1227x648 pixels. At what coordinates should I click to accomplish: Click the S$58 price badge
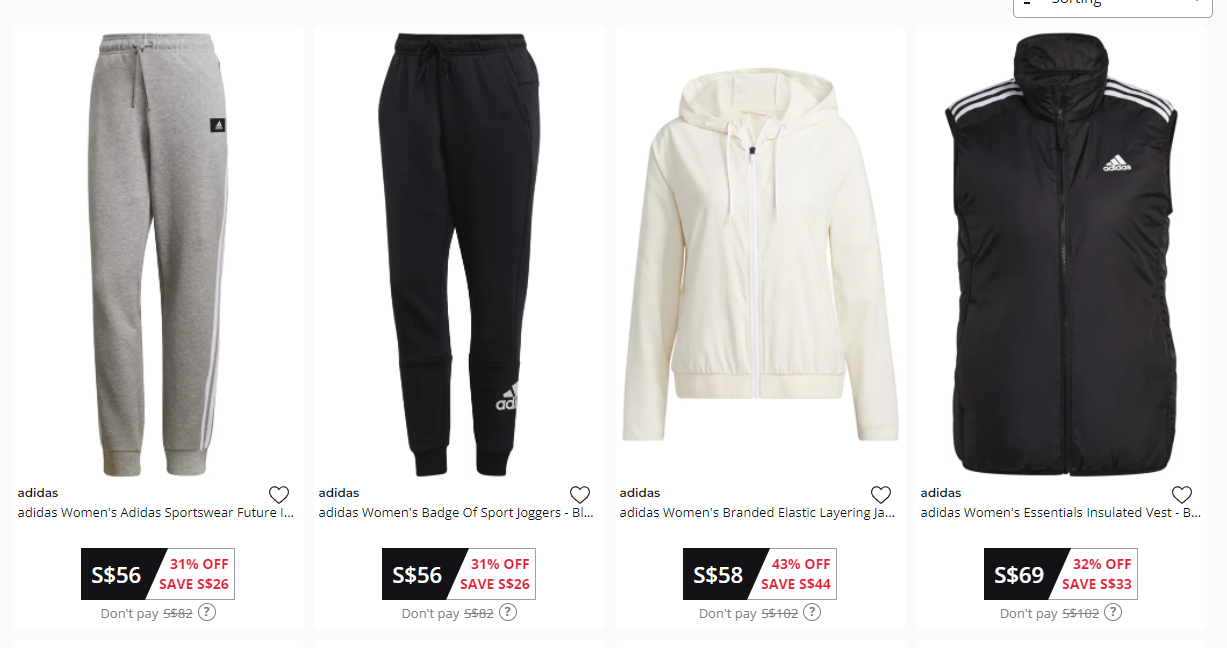coord(759,574)
